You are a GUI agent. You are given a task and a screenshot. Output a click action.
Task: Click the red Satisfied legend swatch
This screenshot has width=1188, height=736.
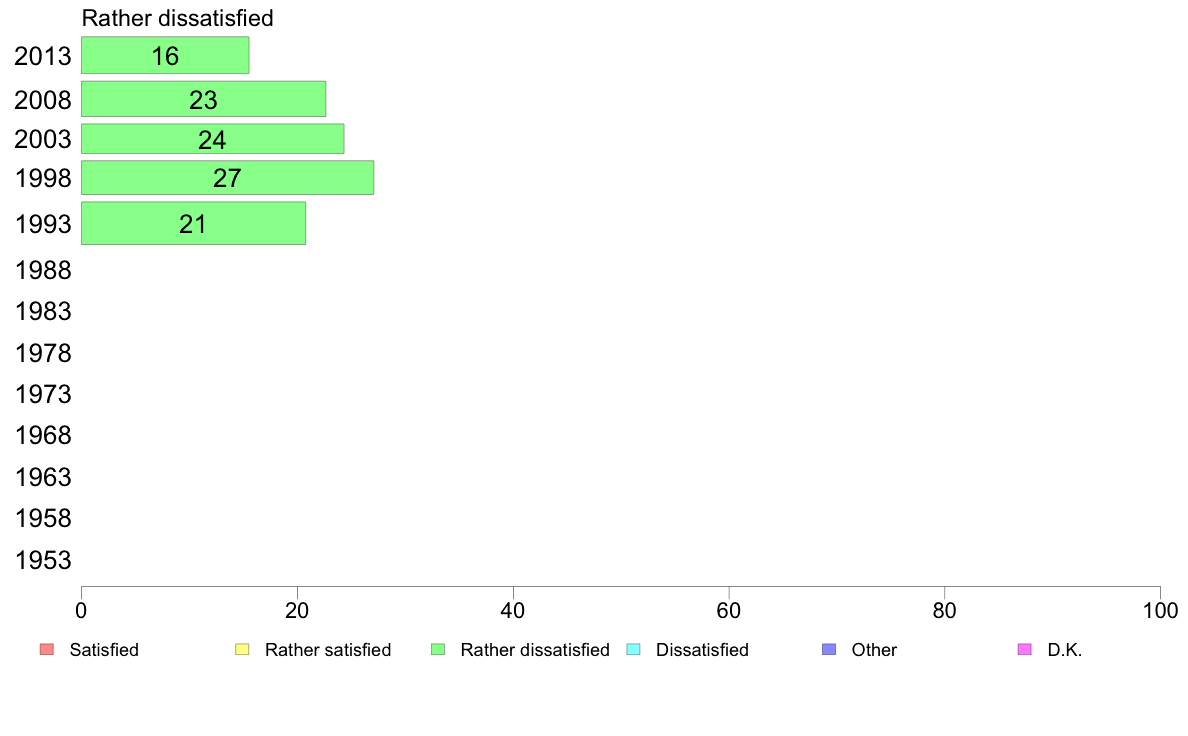click(x=47, y=650)
